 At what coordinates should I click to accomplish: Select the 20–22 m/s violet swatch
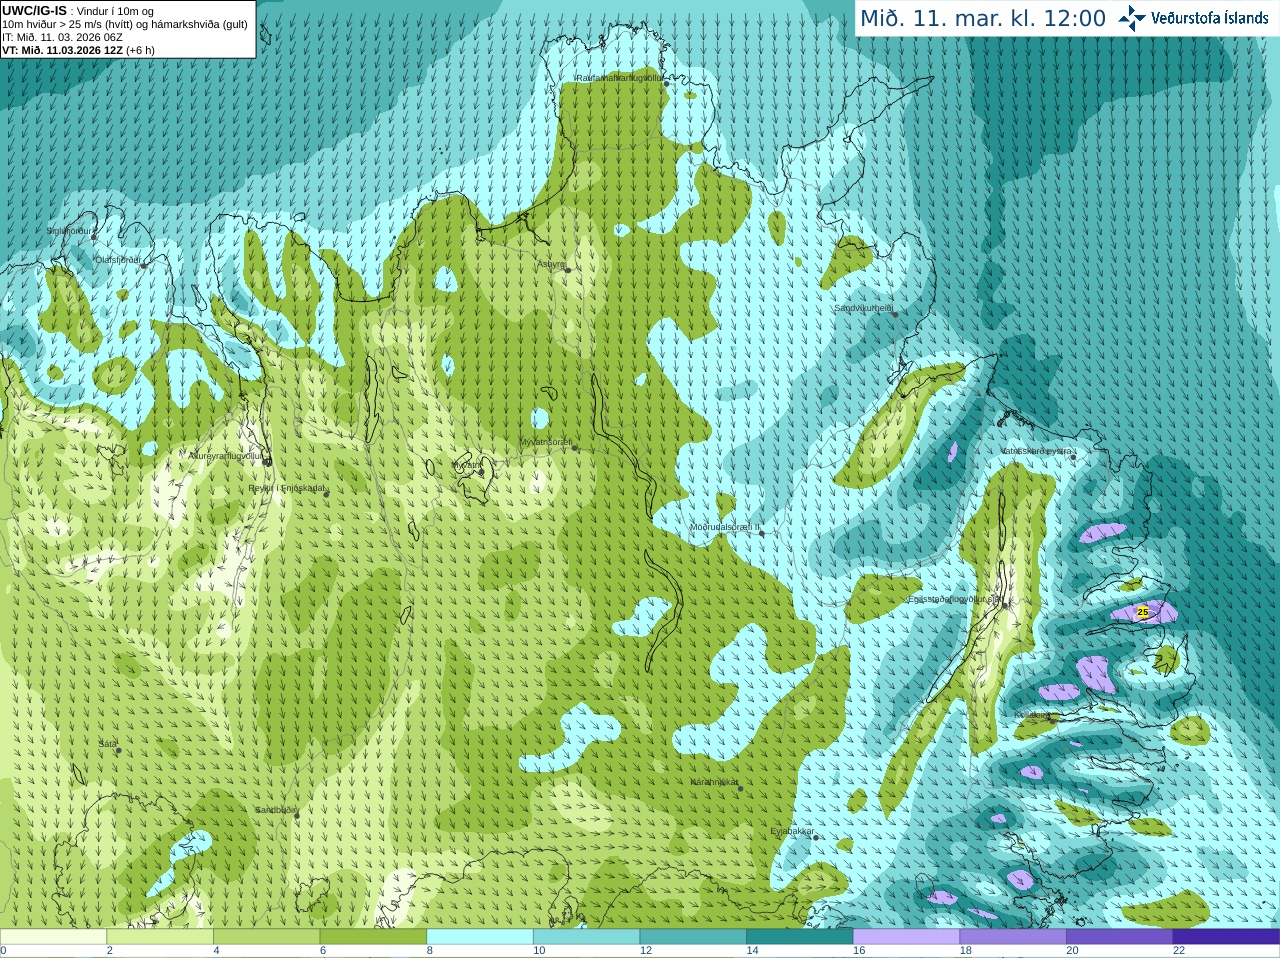pos(1120,937)
